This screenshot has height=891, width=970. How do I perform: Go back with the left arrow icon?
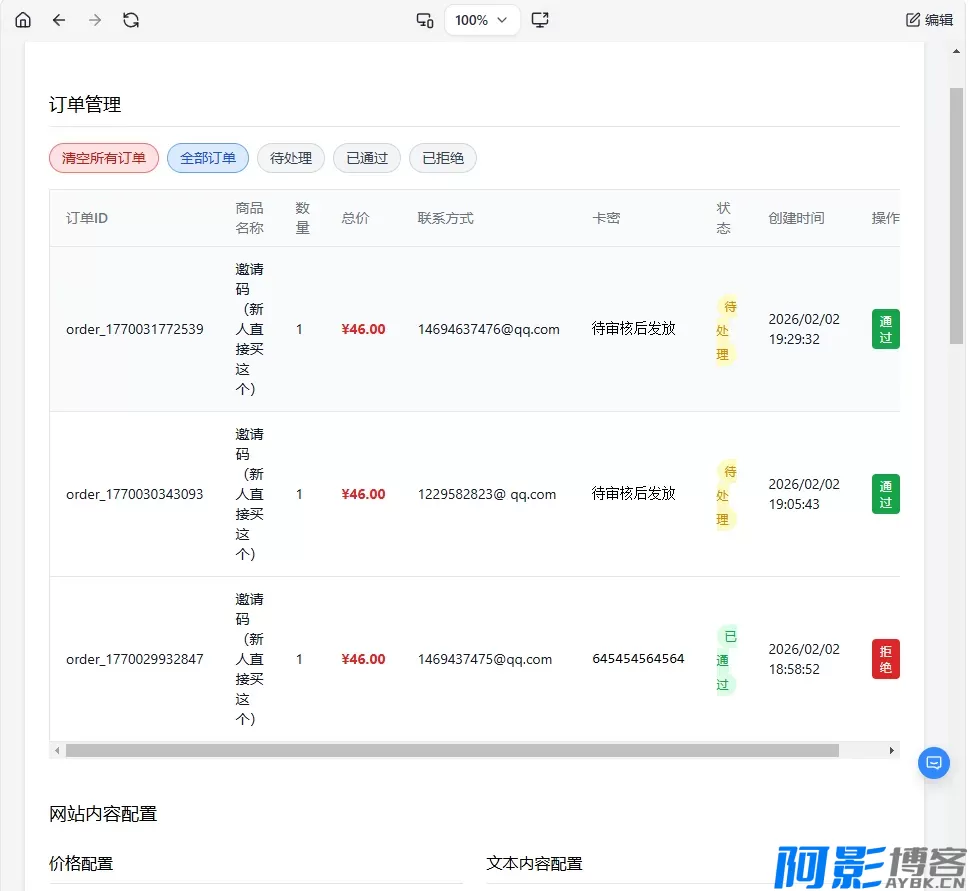click(59, 20)
